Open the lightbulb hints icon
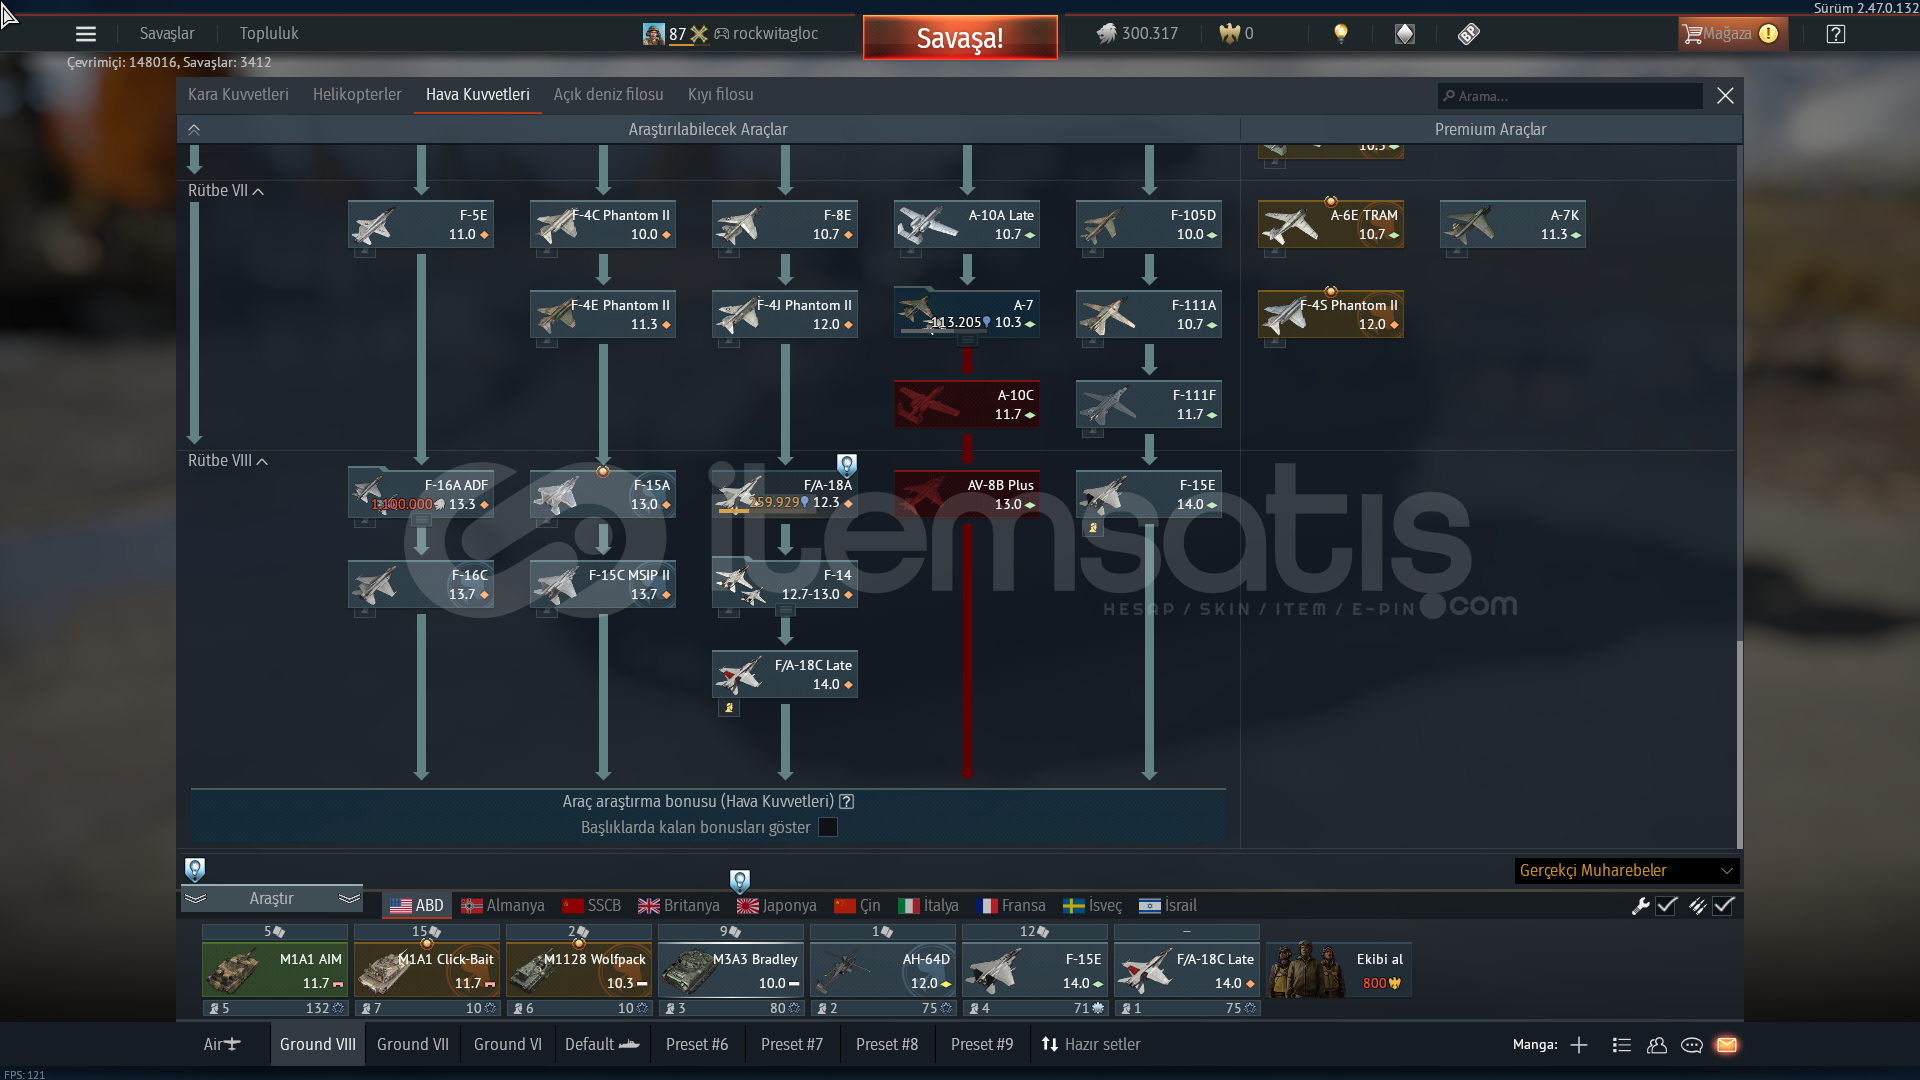The image size is (1920, 1080). pos(1341,34)
